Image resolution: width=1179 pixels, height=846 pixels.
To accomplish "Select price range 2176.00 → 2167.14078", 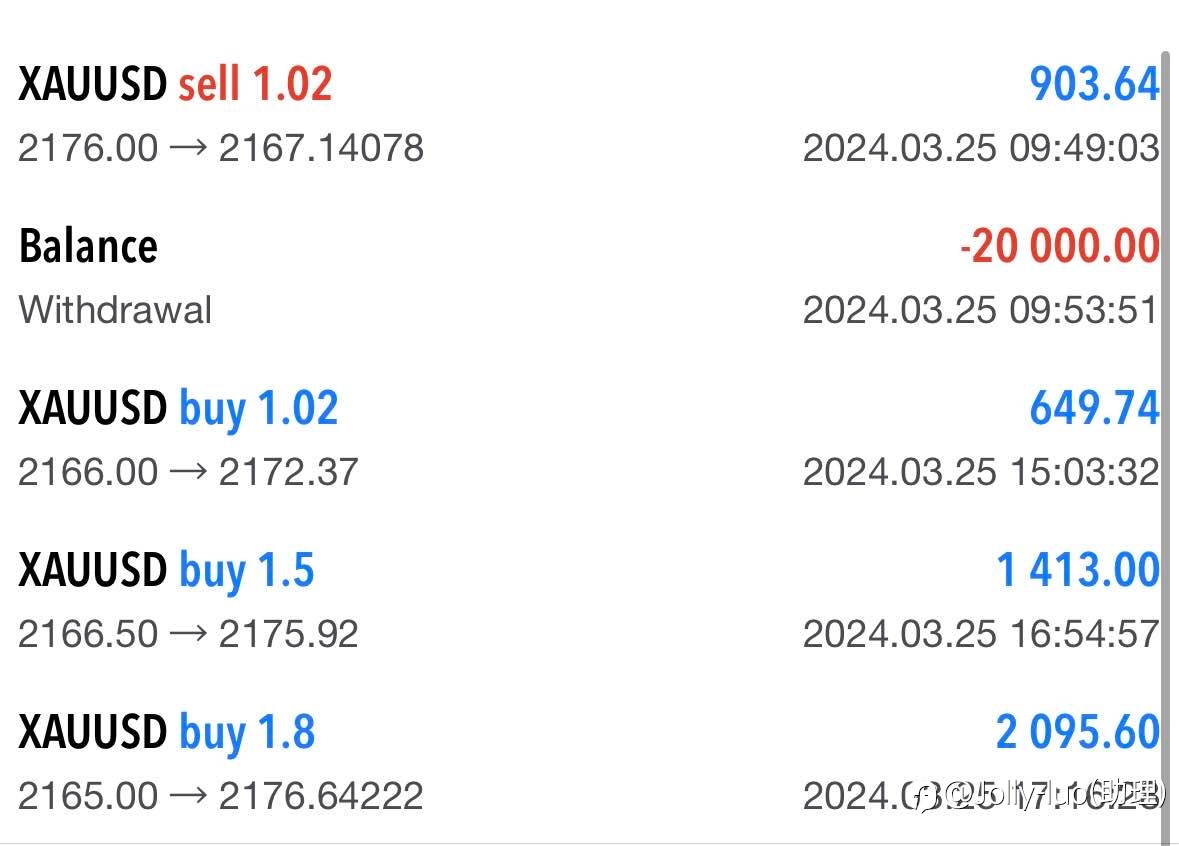I will tap(221, 147).
